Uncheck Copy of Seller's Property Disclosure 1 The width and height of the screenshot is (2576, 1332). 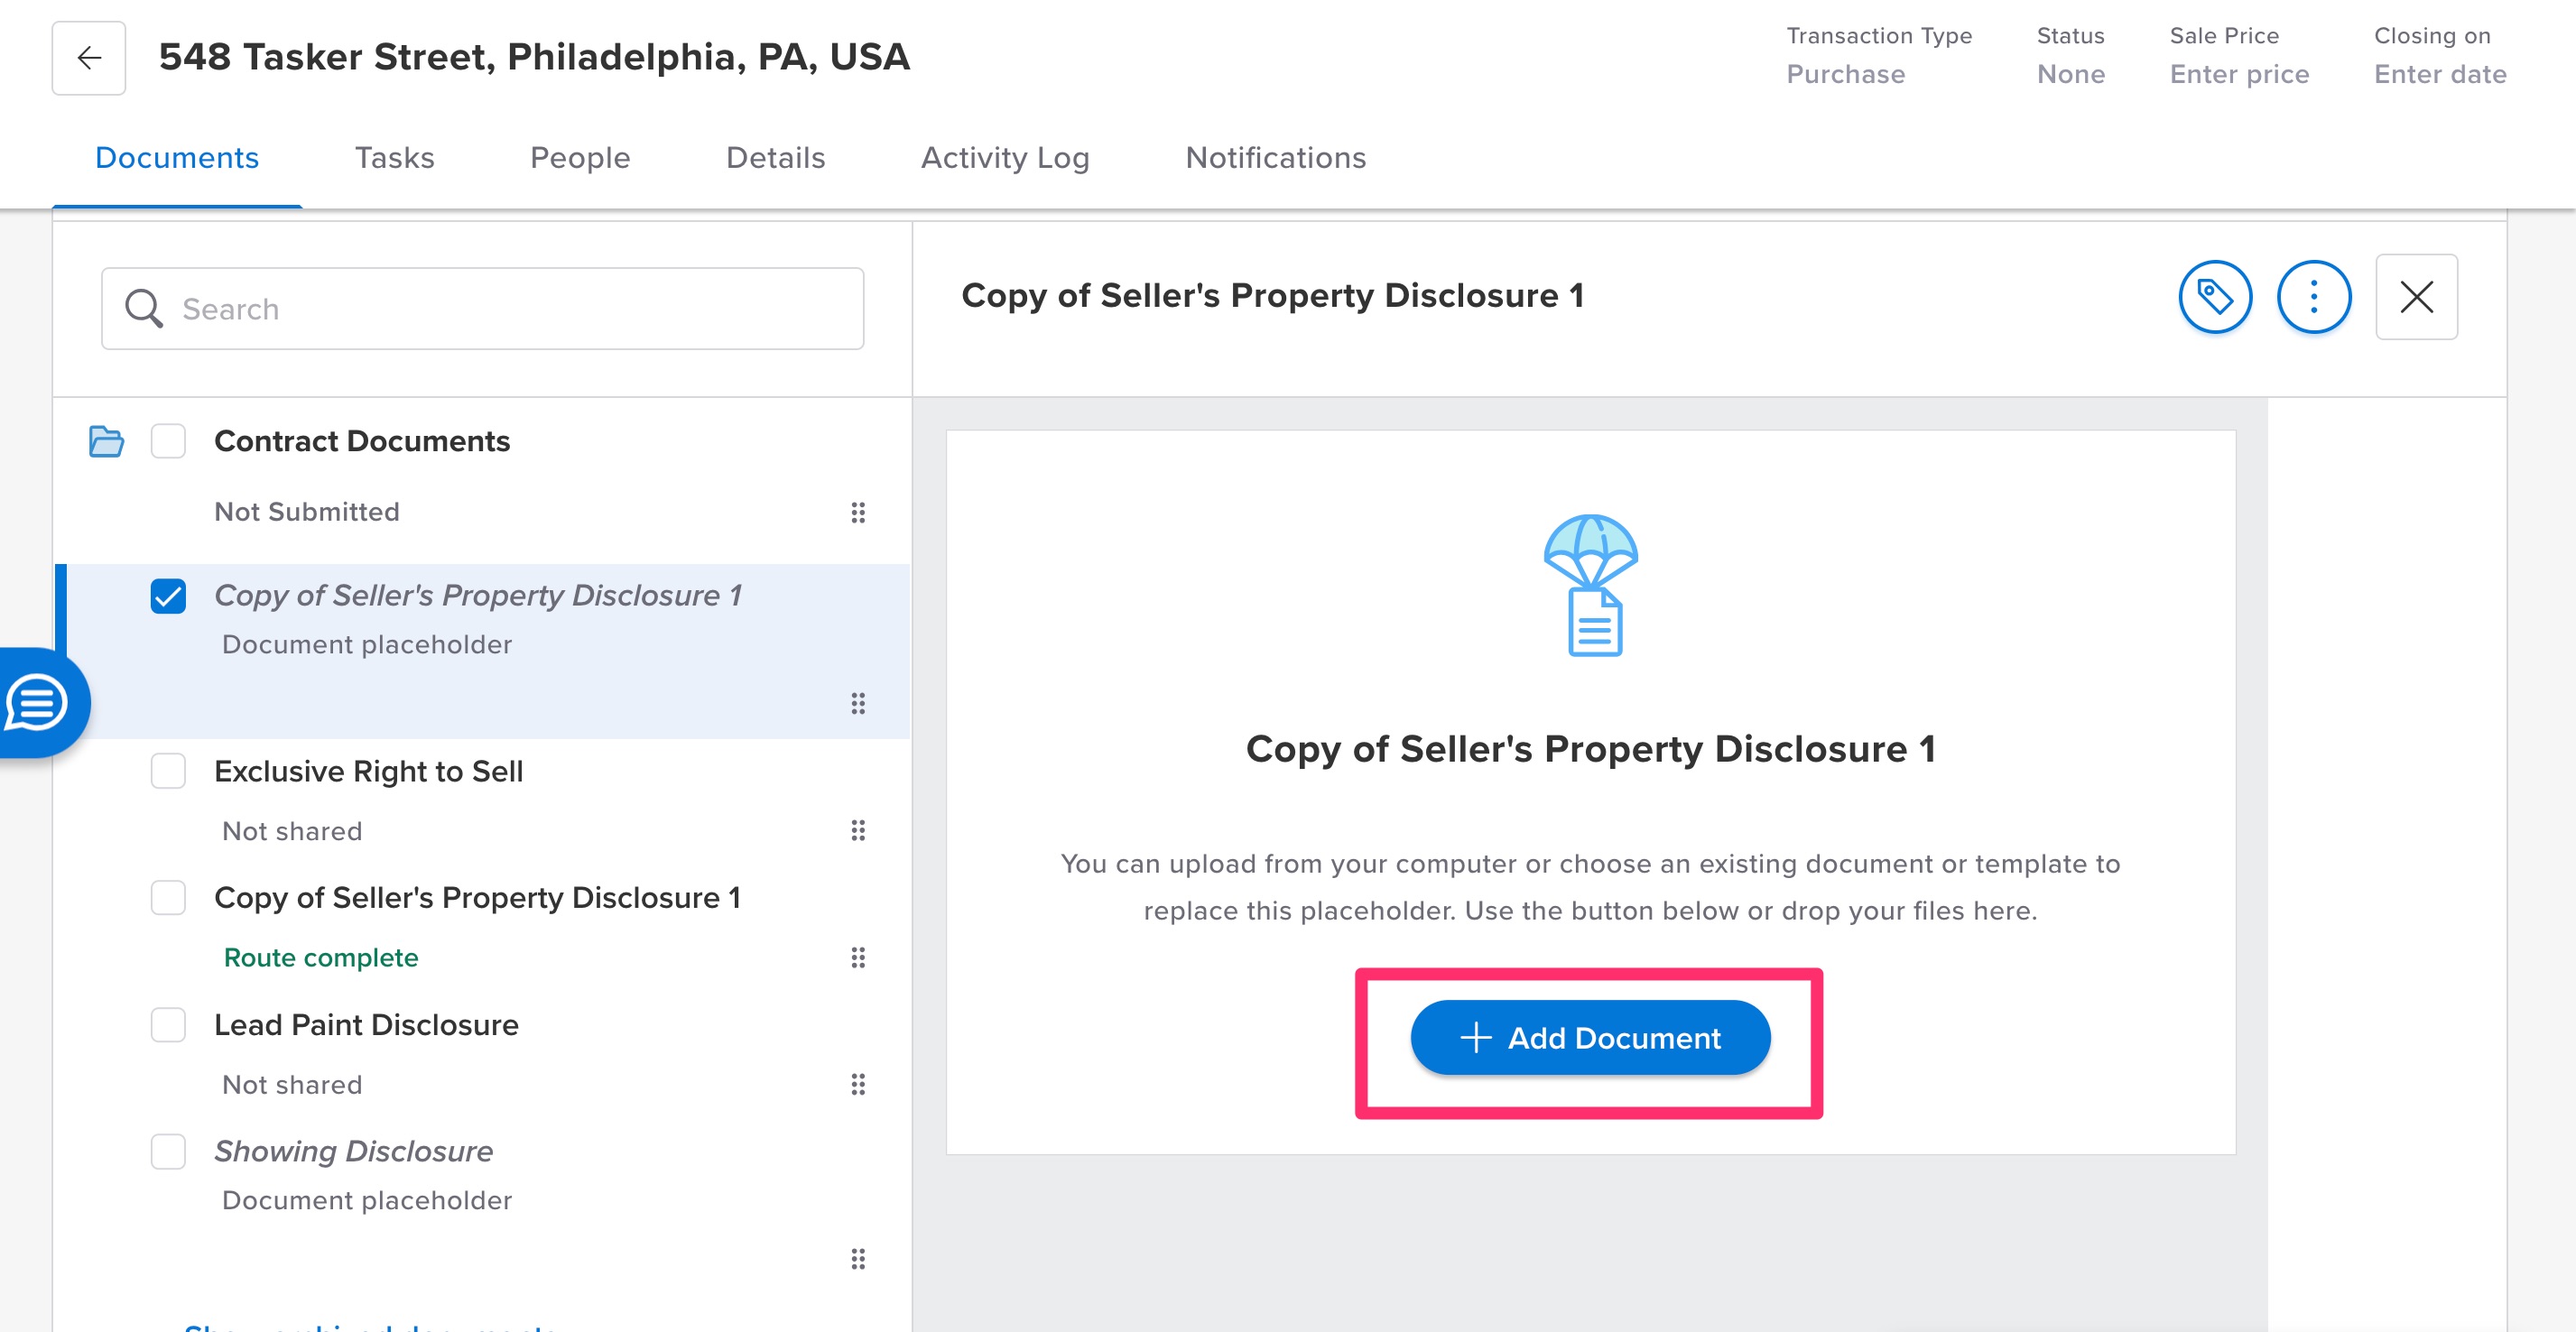[168, 596]
